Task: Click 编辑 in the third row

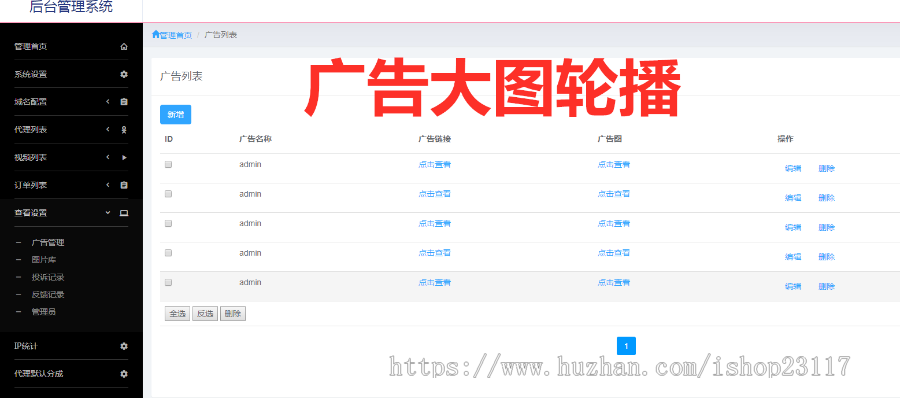Action: [x=793, y=227]
